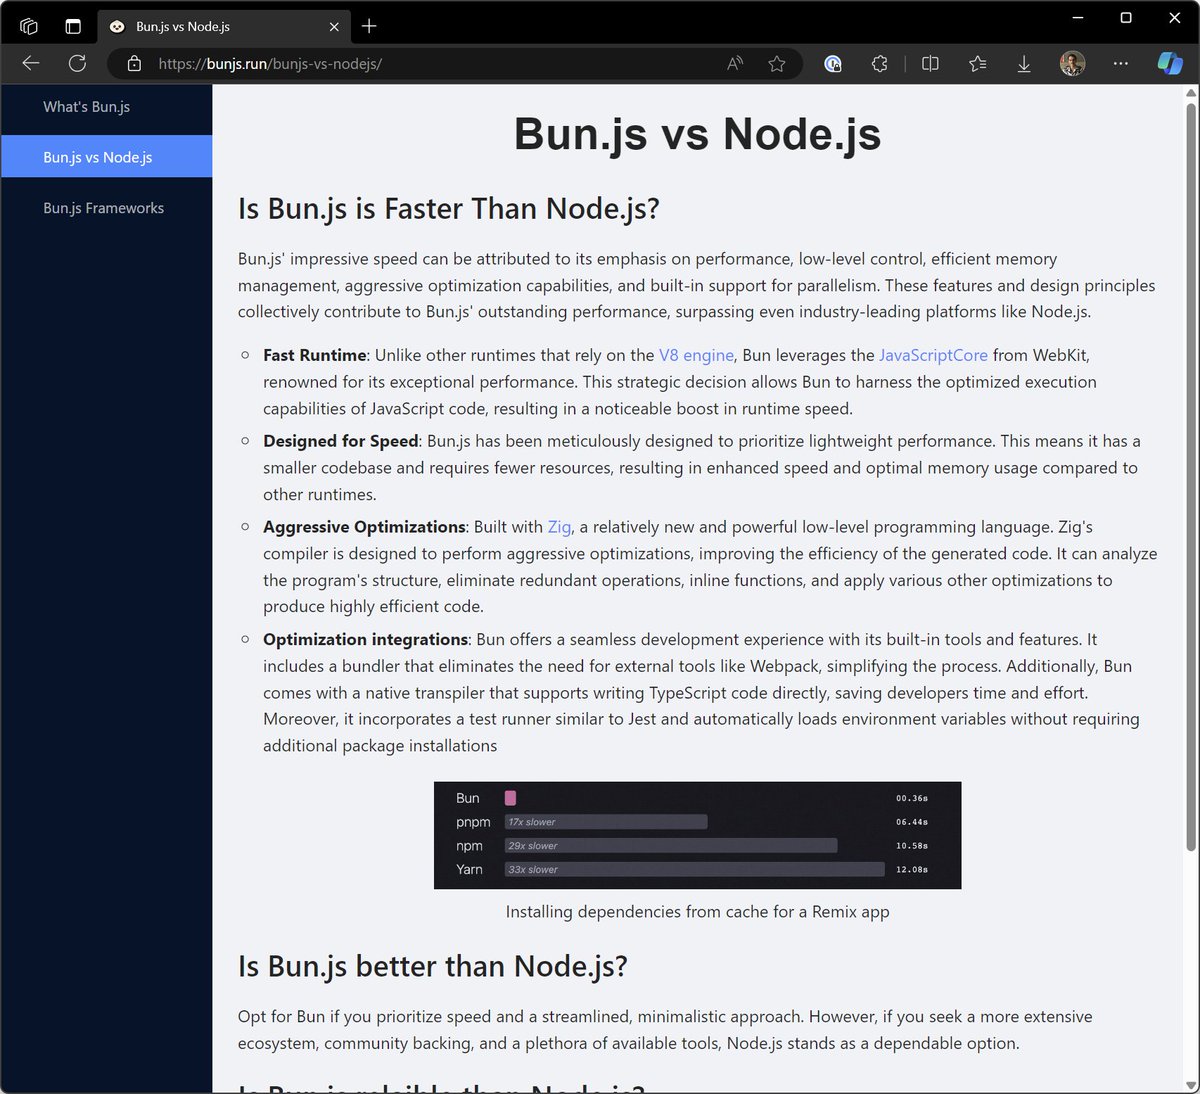Screen dimensions: 1200x1094
Task: Click the Fast Runtime bold label
Action: pos(315,355)
